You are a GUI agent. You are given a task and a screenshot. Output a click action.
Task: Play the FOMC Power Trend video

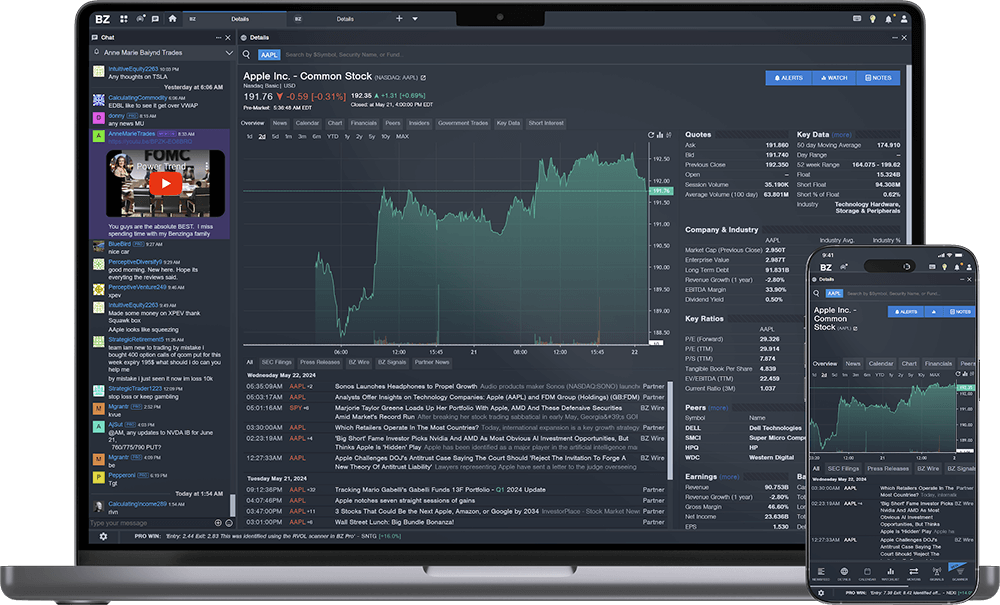click(x=166, y=184)
